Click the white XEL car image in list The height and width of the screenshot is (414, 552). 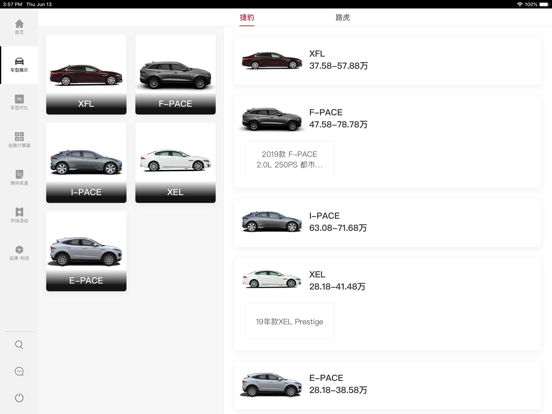271,279
